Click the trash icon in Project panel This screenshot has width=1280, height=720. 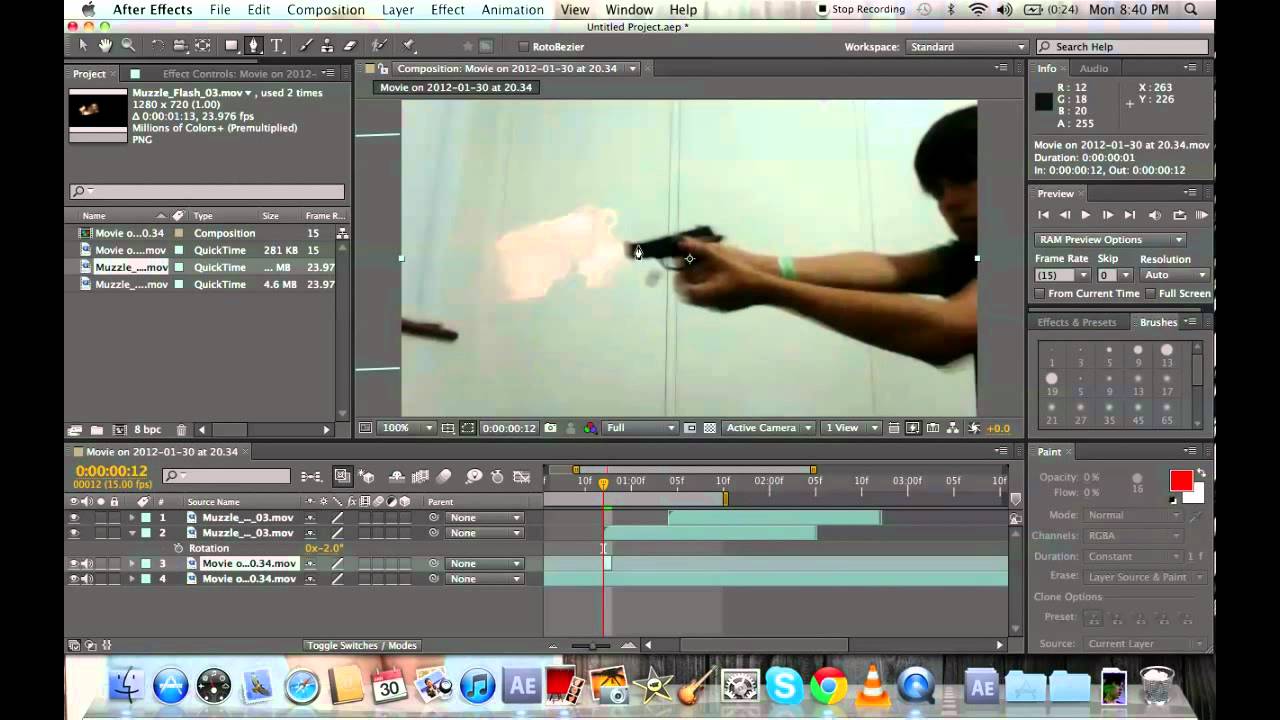pos(181,430)
